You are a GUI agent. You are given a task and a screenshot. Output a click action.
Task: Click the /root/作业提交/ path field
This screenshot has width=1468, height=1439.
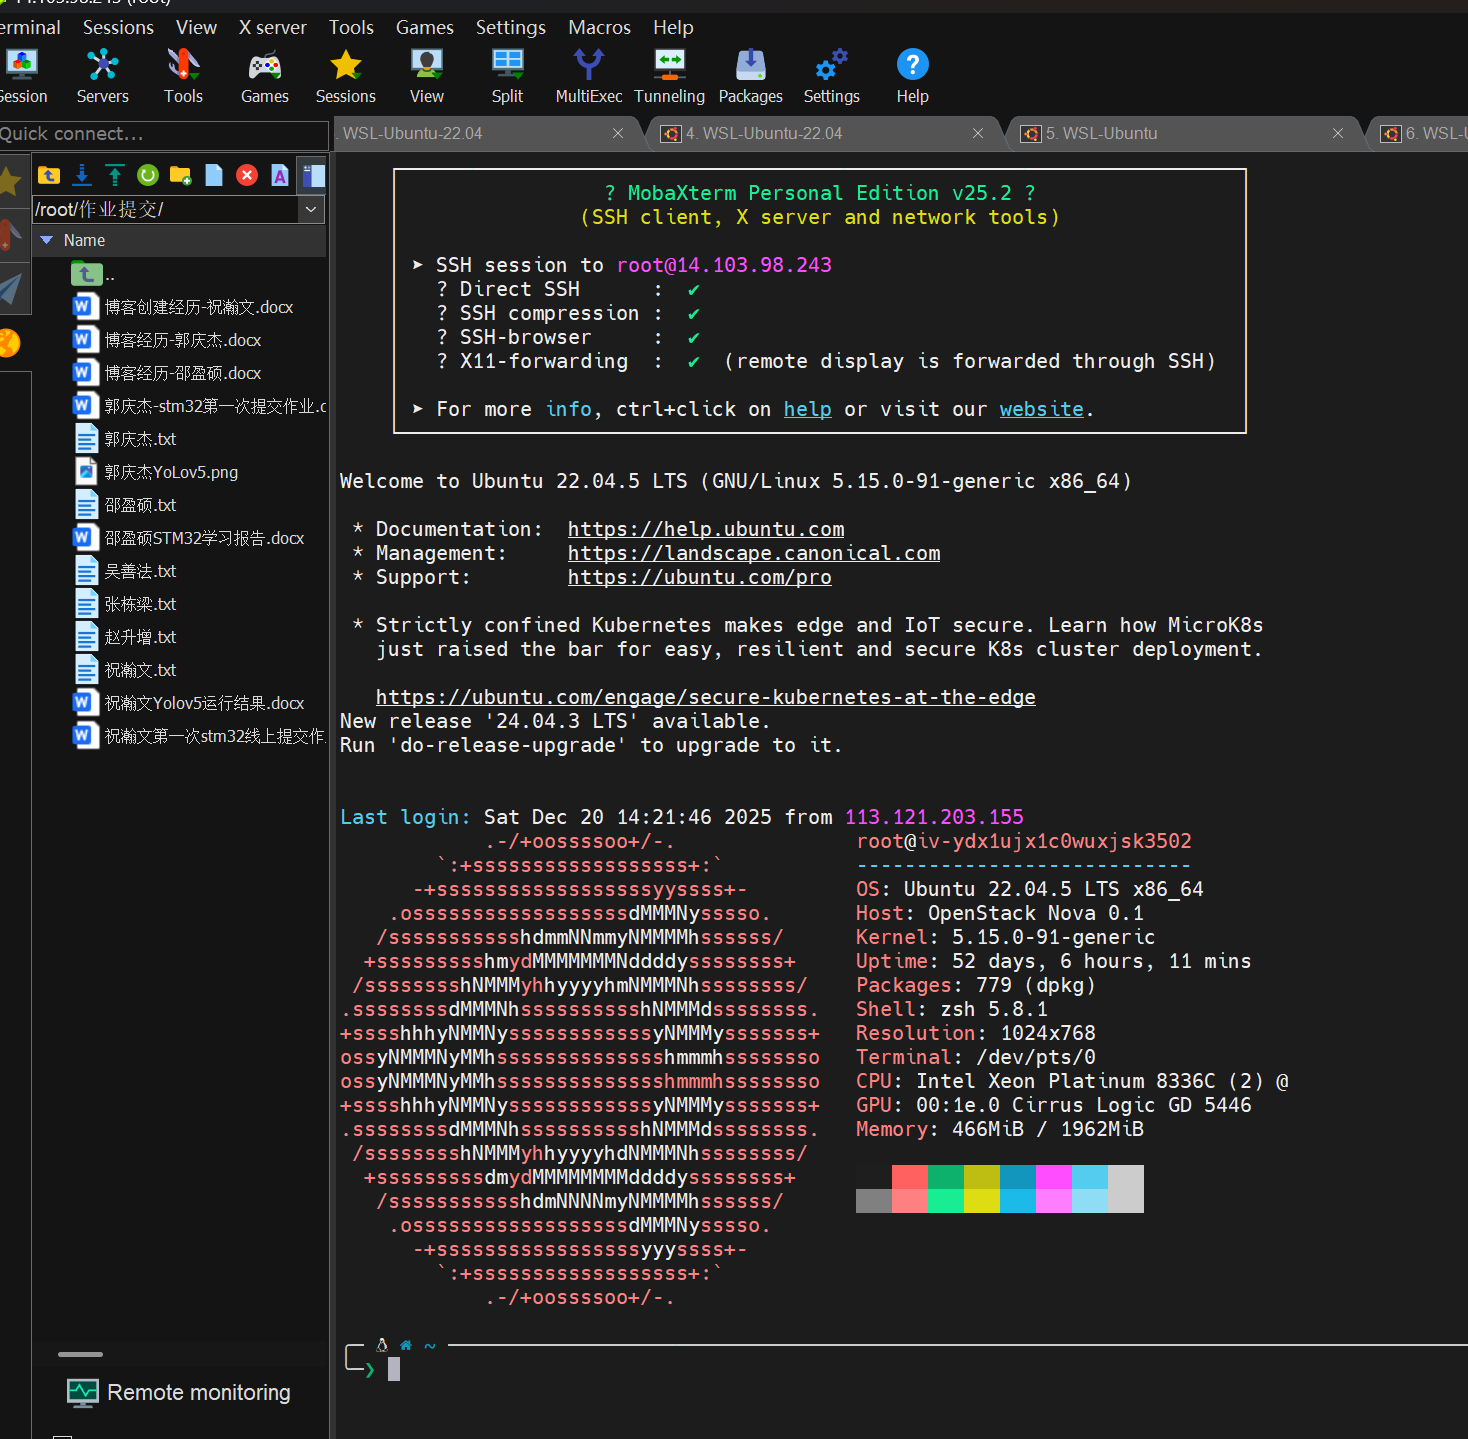coord(165,209)
